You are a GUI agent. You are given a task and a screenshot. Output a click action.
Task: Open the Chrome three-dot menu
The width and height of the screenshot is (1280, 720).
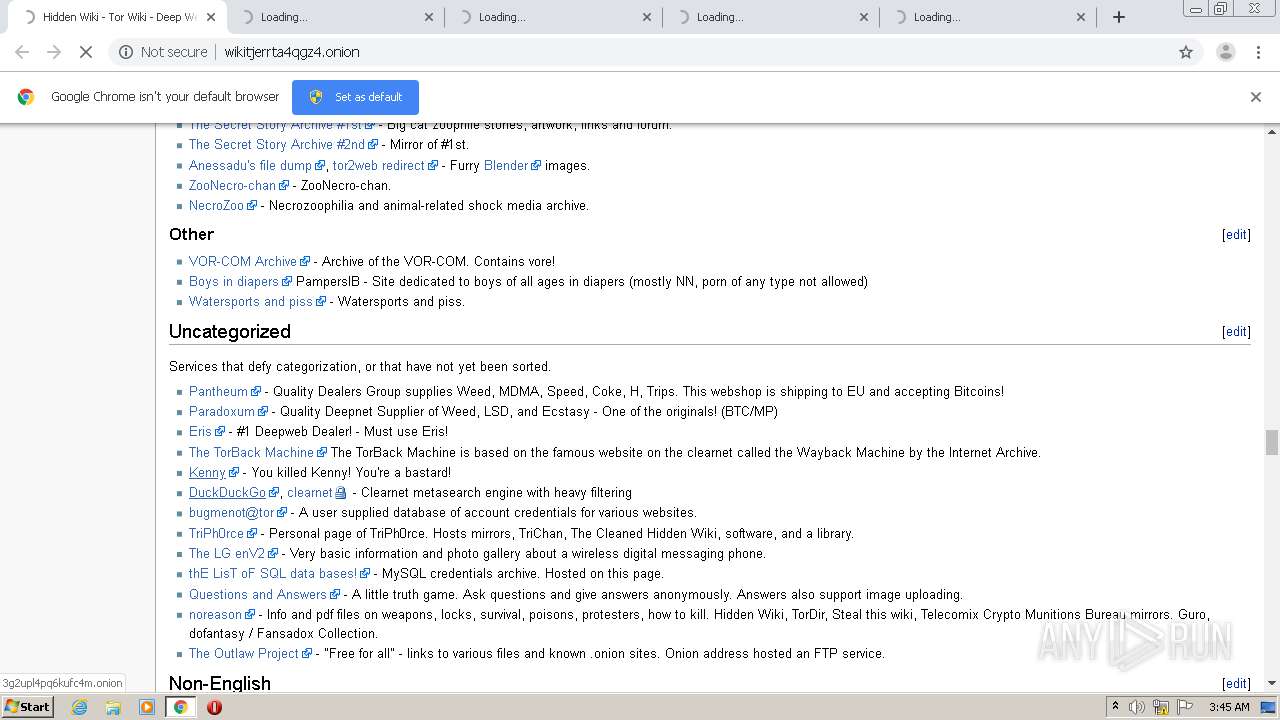coord(1259,52)
